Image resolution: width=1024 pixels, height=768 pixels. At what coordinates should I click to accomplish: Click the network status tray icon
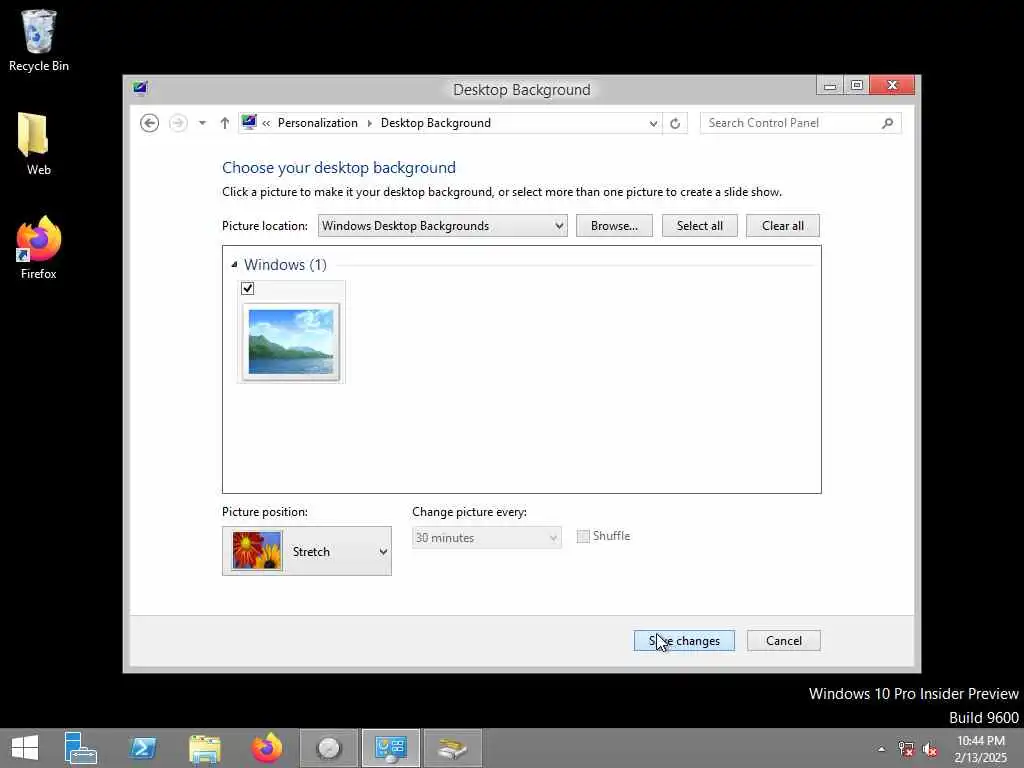tap(905, 749)
